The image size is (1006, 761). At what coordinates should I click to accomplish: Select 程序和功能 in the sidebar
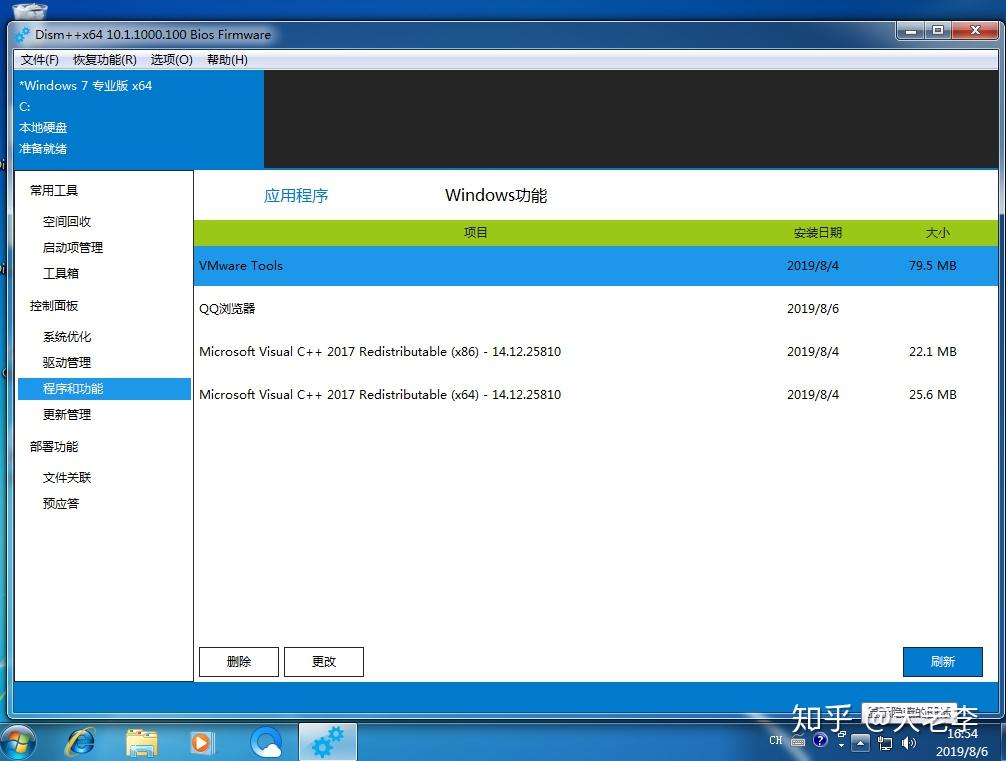pyautogui.click(x=105, y=389)
